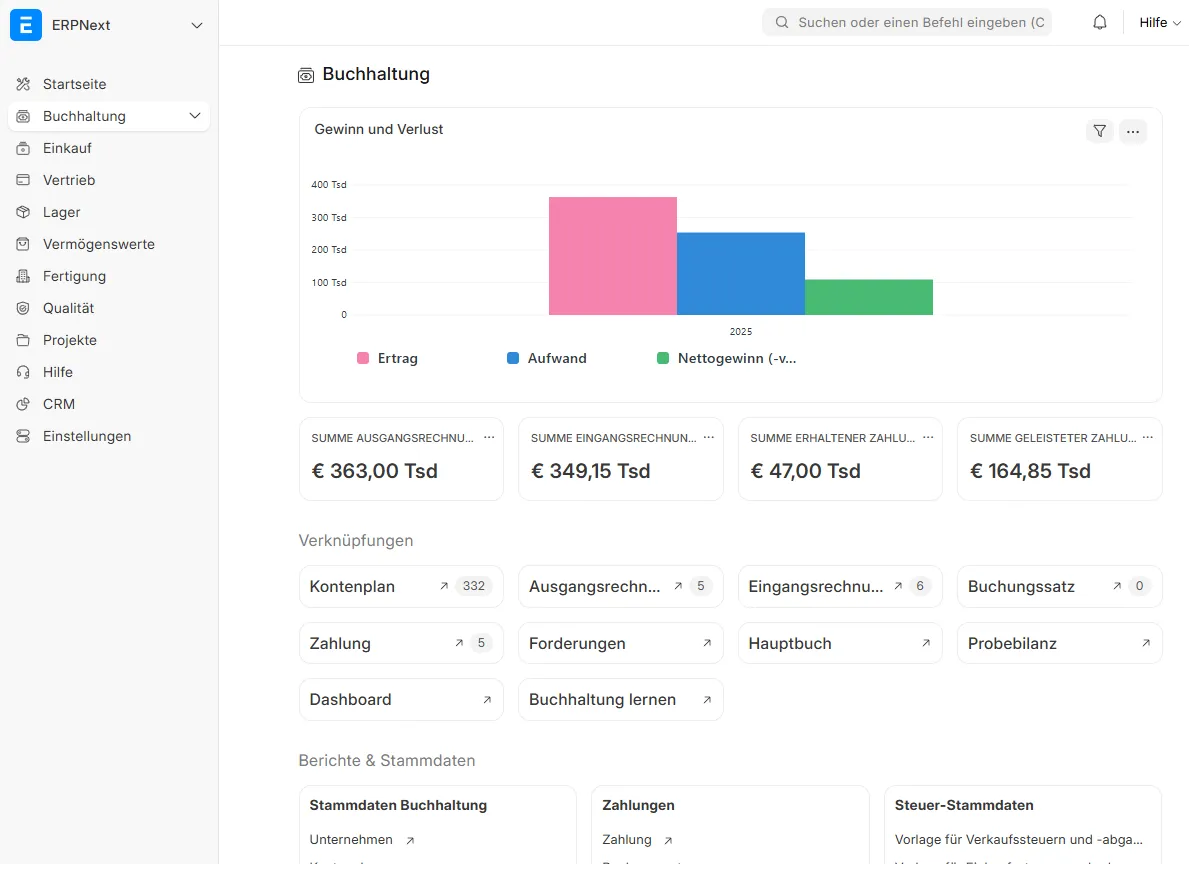Click the Einstellungen sidebar icon
Image resolution: width=1189 pixels, height=882 pixels.
coord(23,436)
